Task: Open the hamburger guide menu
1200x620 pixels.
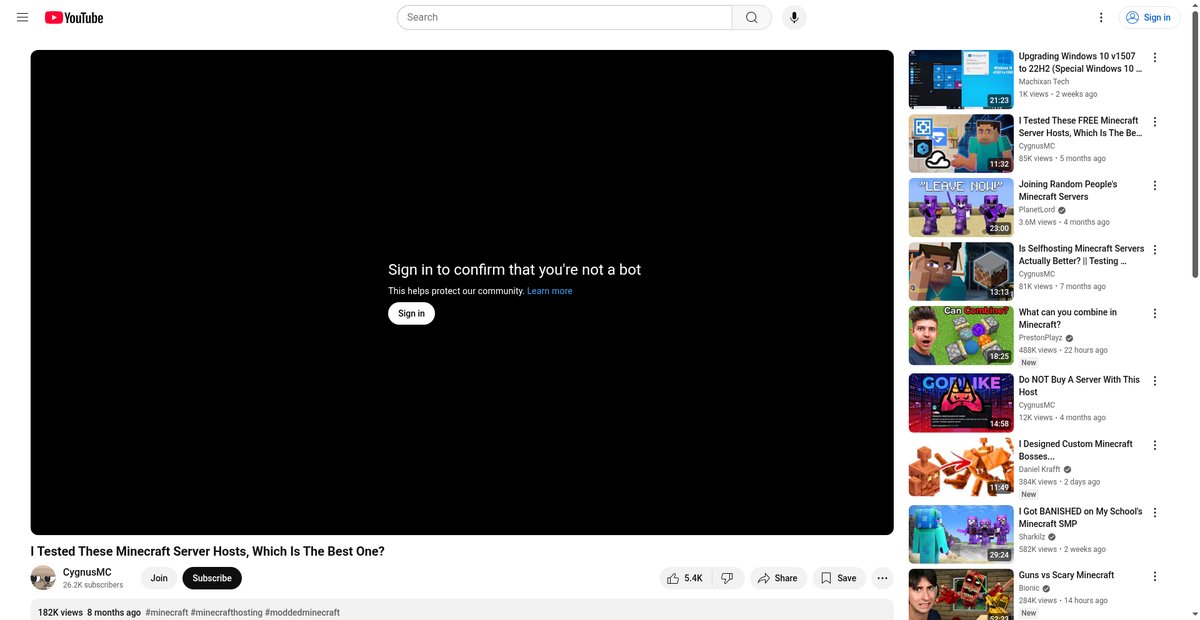Action: tap(23, 17)
